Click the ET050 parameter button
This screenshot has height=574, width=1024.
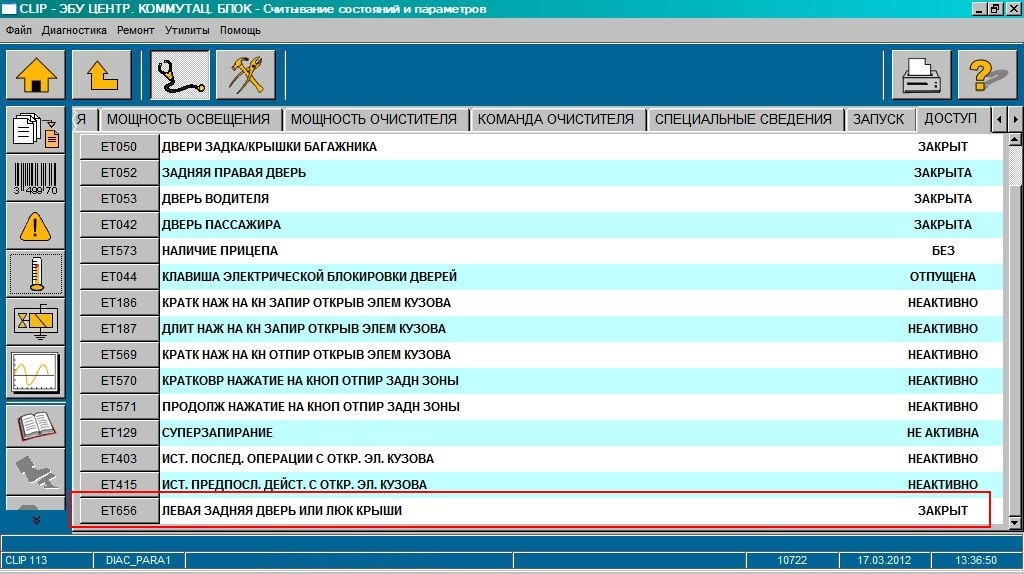click(119, 147)
